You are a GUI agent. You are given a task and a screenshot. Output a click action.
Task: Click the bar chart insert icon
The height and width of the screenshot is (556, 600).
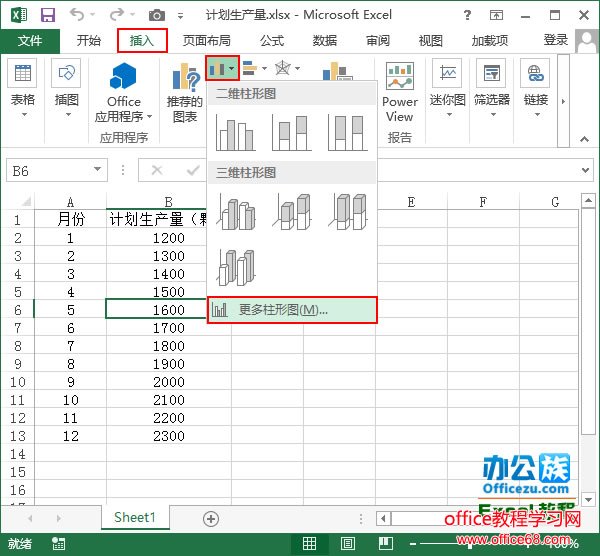[x=250, y=68]
